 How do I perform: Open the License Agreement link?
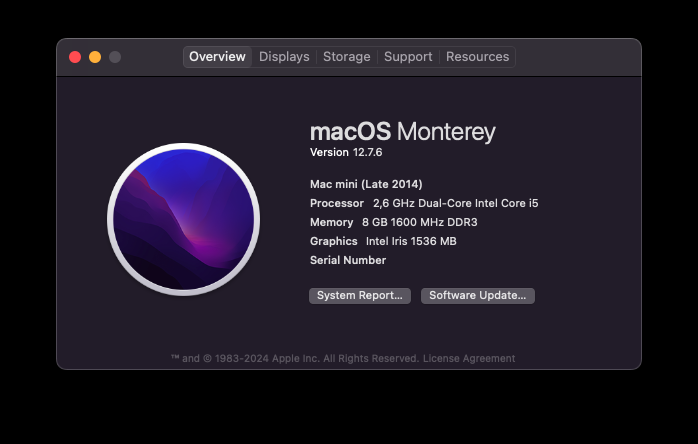click(x=469, y=358)
